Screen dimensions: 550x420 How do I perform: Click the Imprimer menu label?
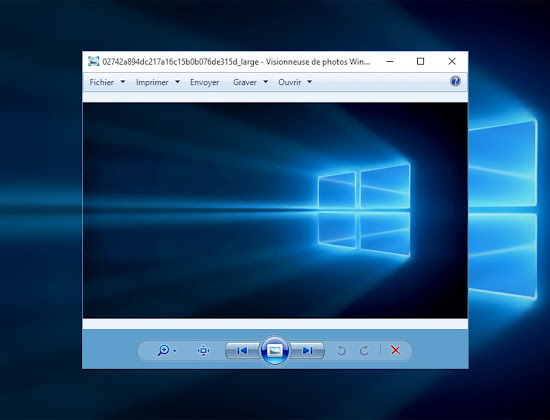pos(152,82)
